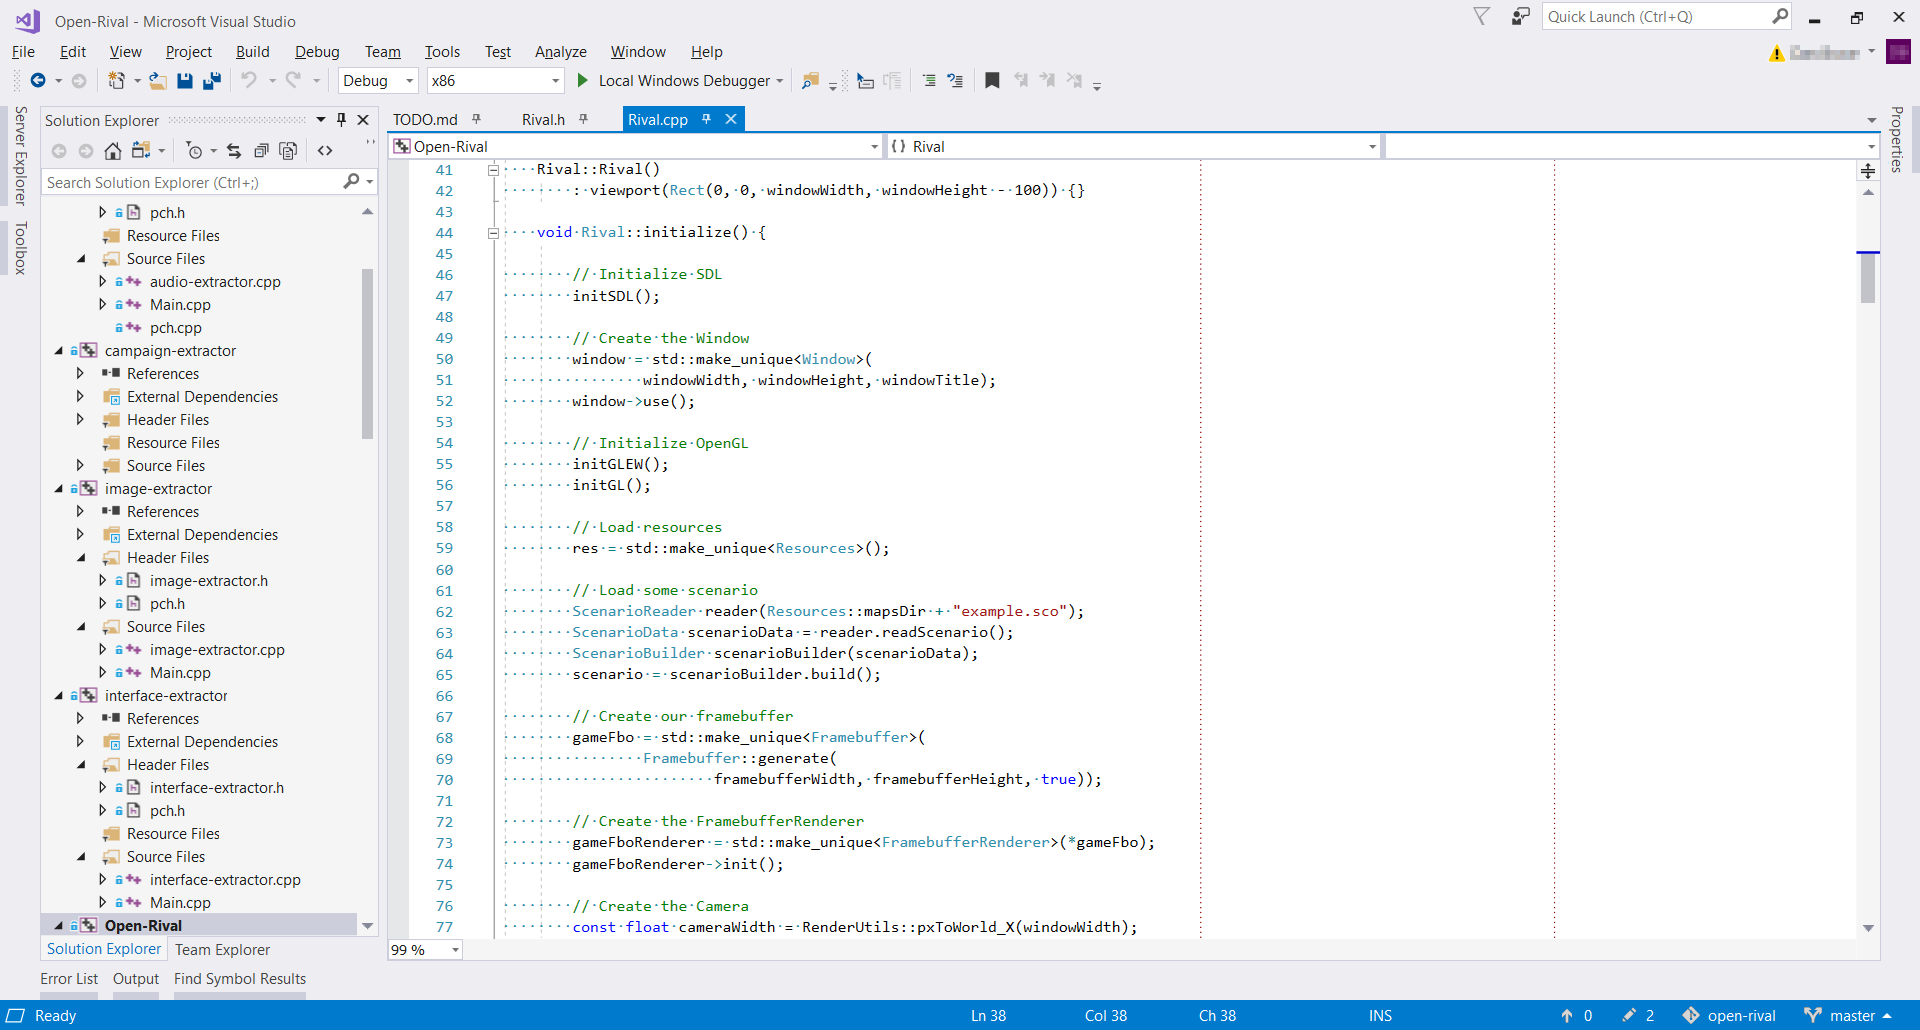This screenshot has height=1030, width=1920.
Task: Open the File menu
Action: pos(23,52)
